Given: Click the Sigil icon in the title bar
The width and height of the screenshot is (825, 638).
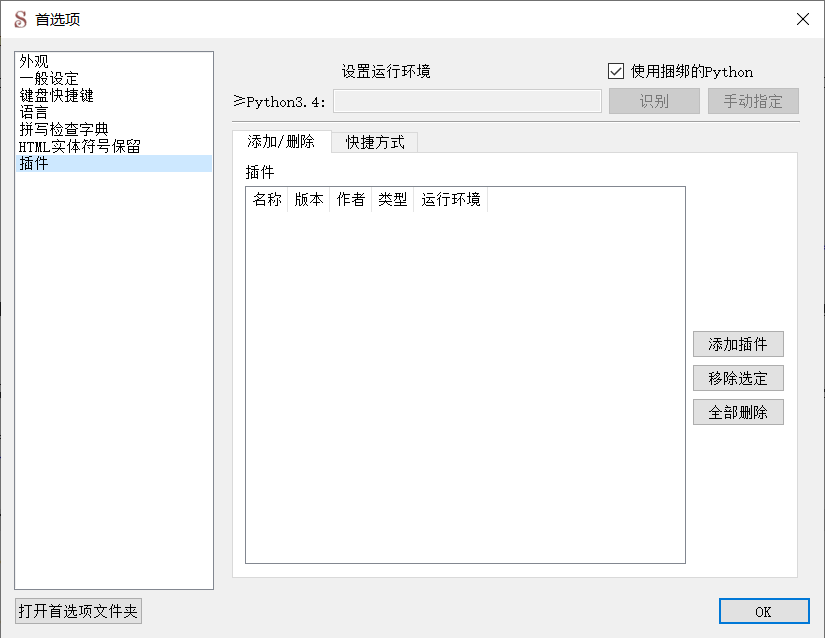Looking at the screenshot, I should point(22,19).
